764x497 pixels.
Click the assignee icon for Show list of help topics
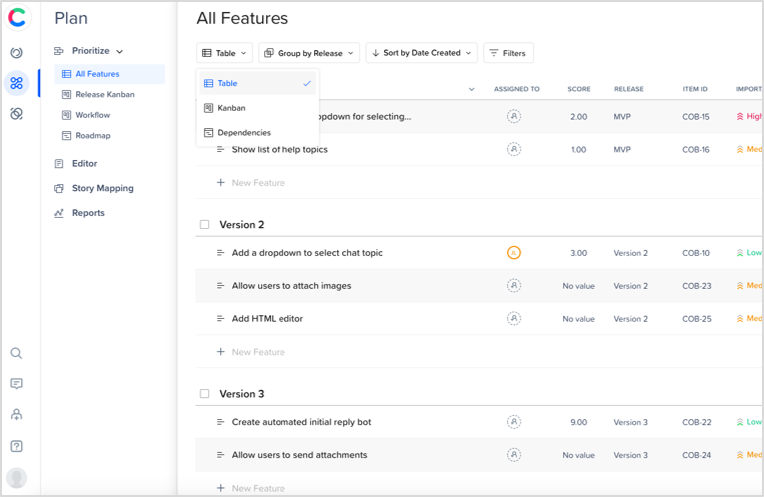514,150
